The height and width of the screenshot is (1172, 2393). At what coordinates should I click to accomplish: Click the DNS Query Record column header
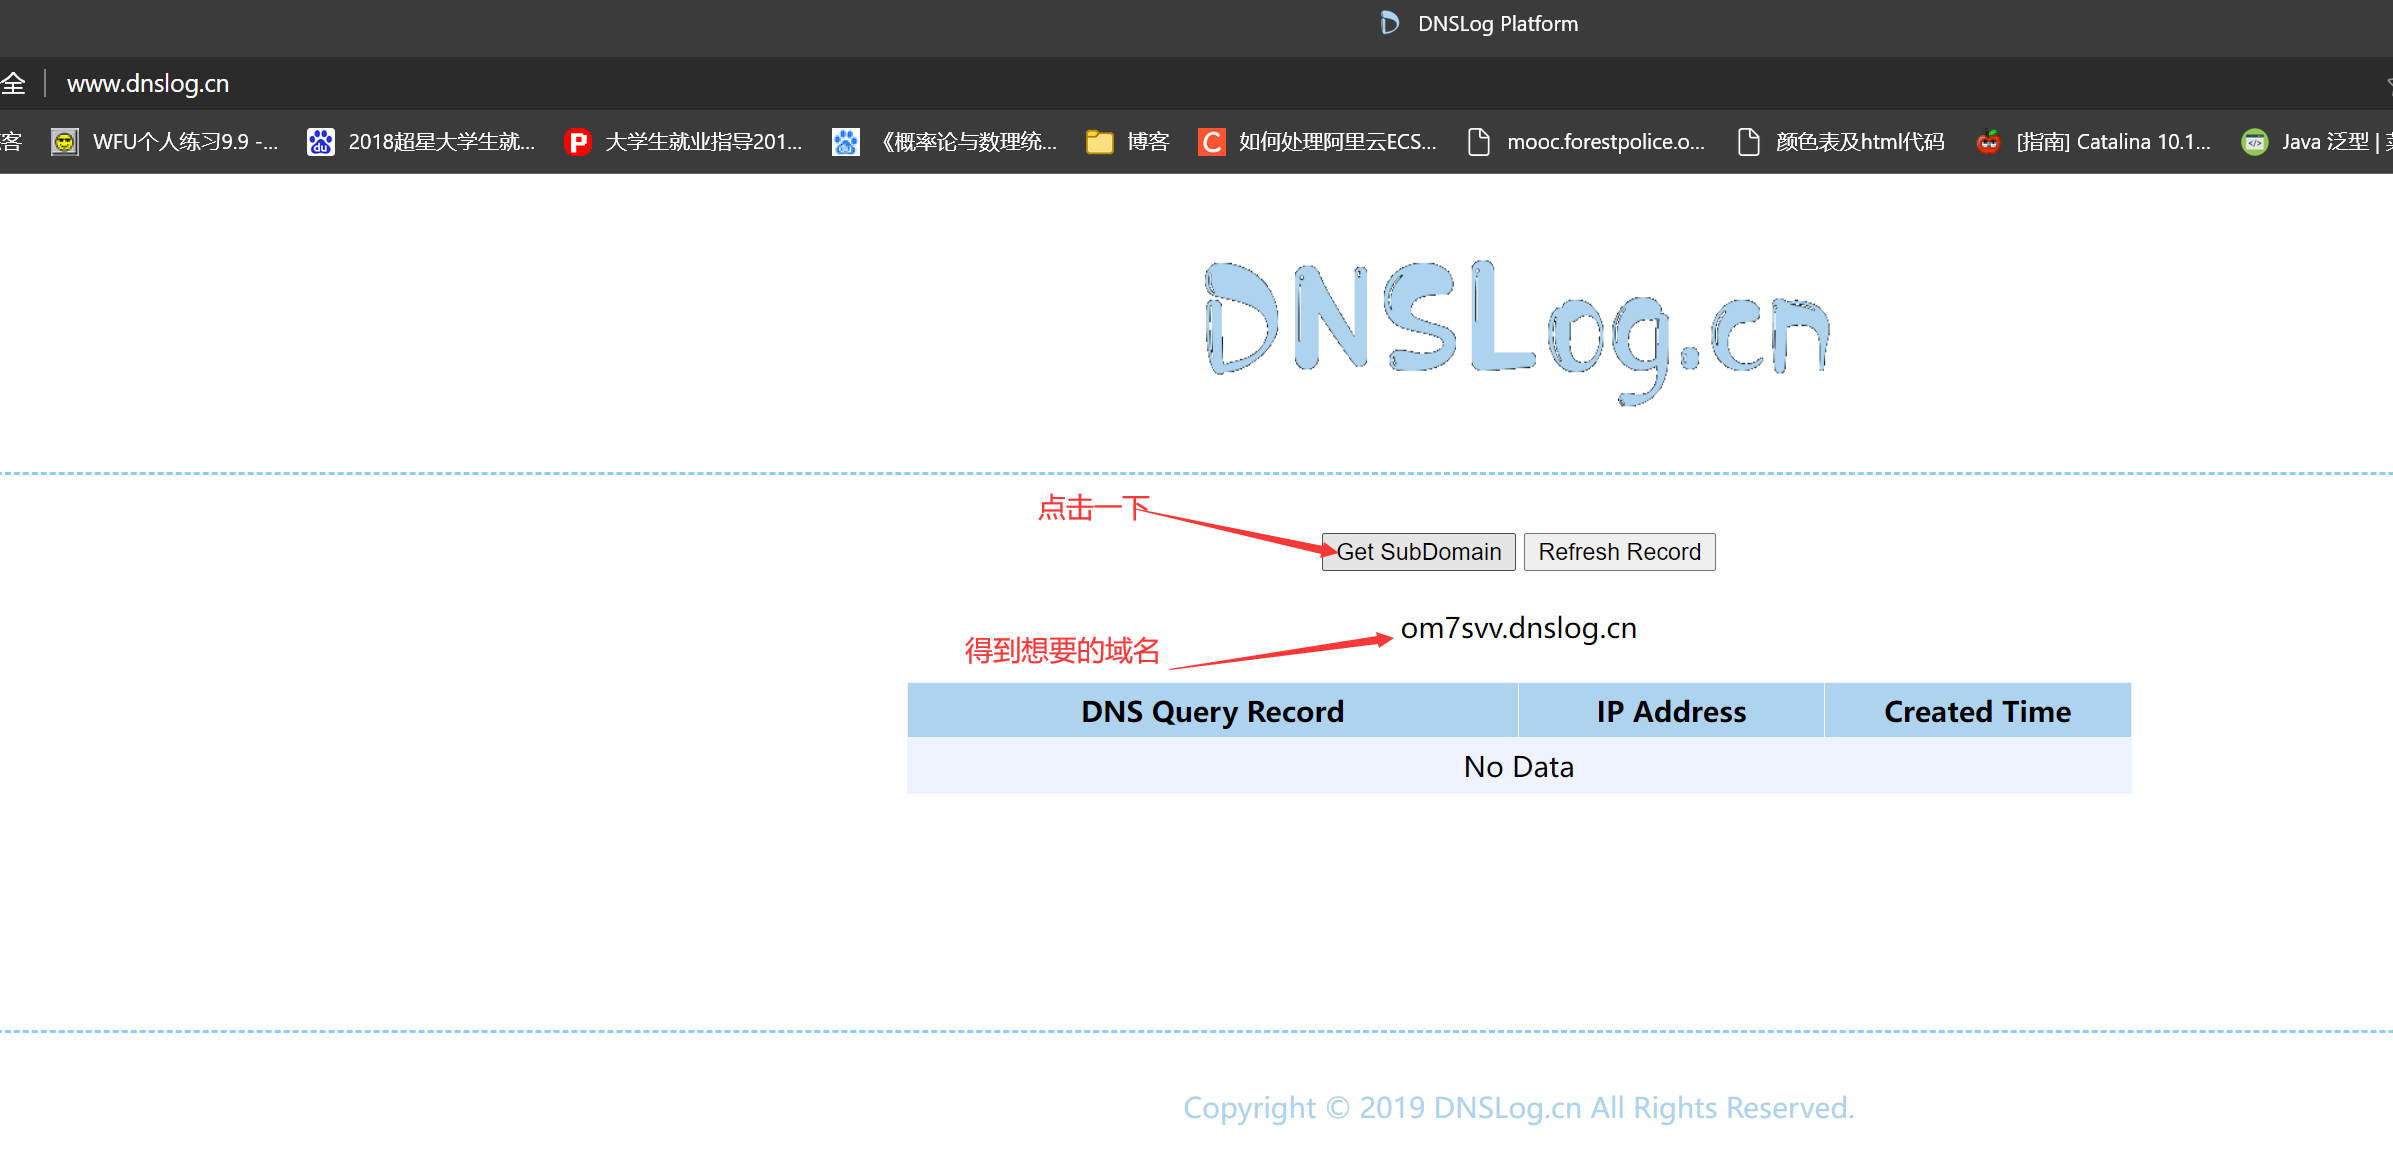coord(1212,711)
